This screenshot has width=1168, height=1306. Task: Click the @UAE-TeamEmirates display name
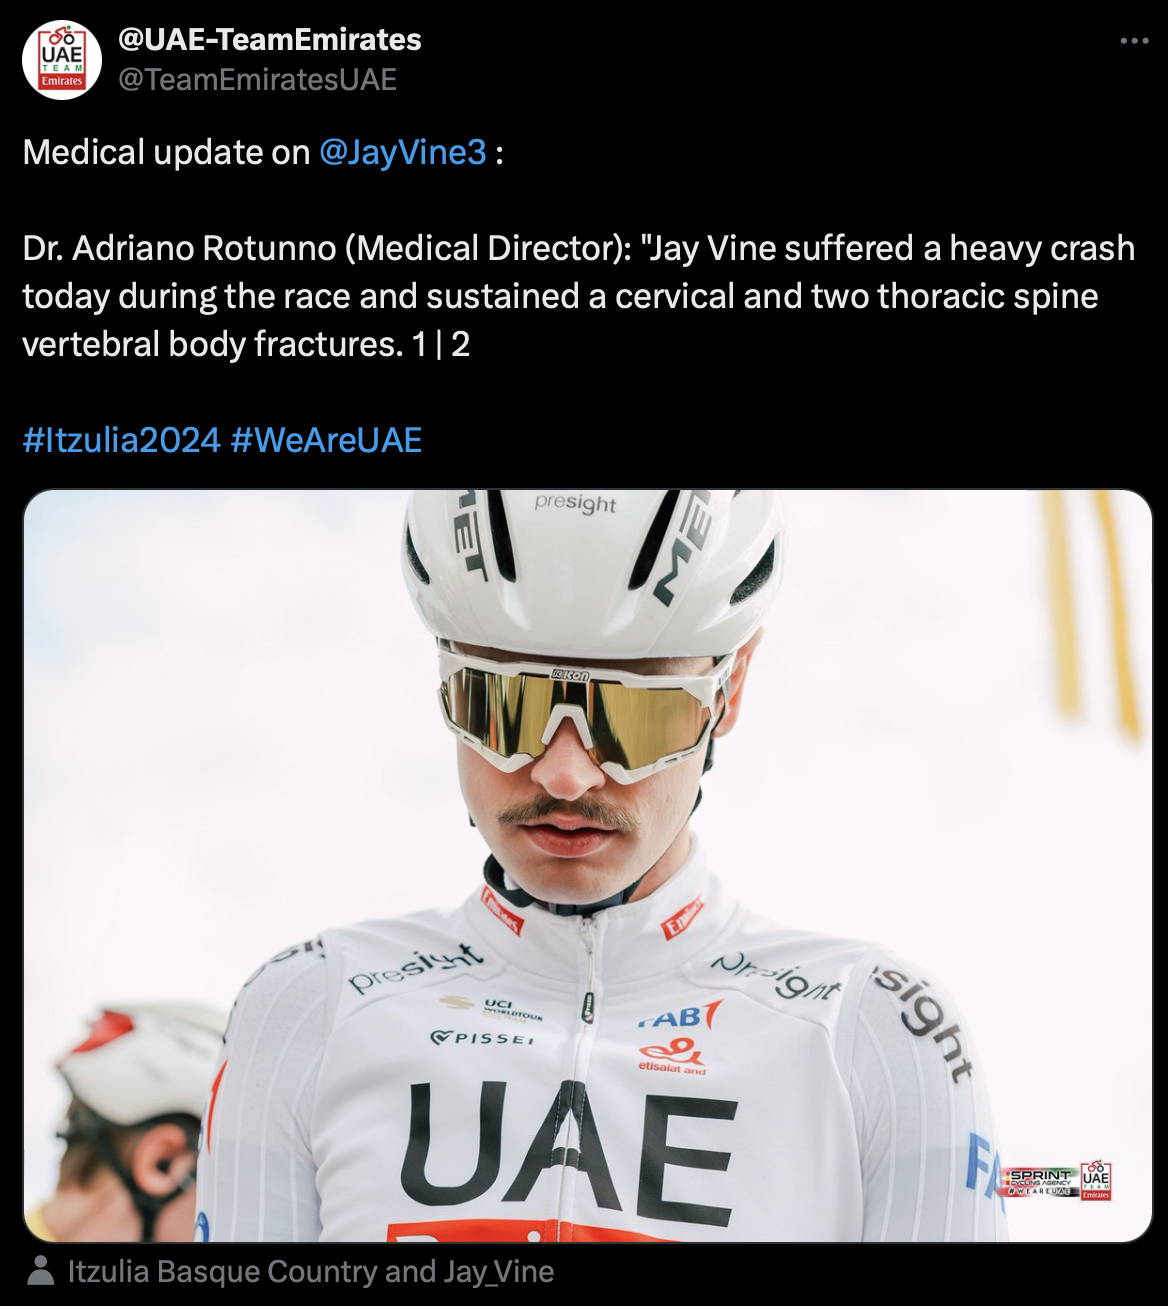coord(269,40)
